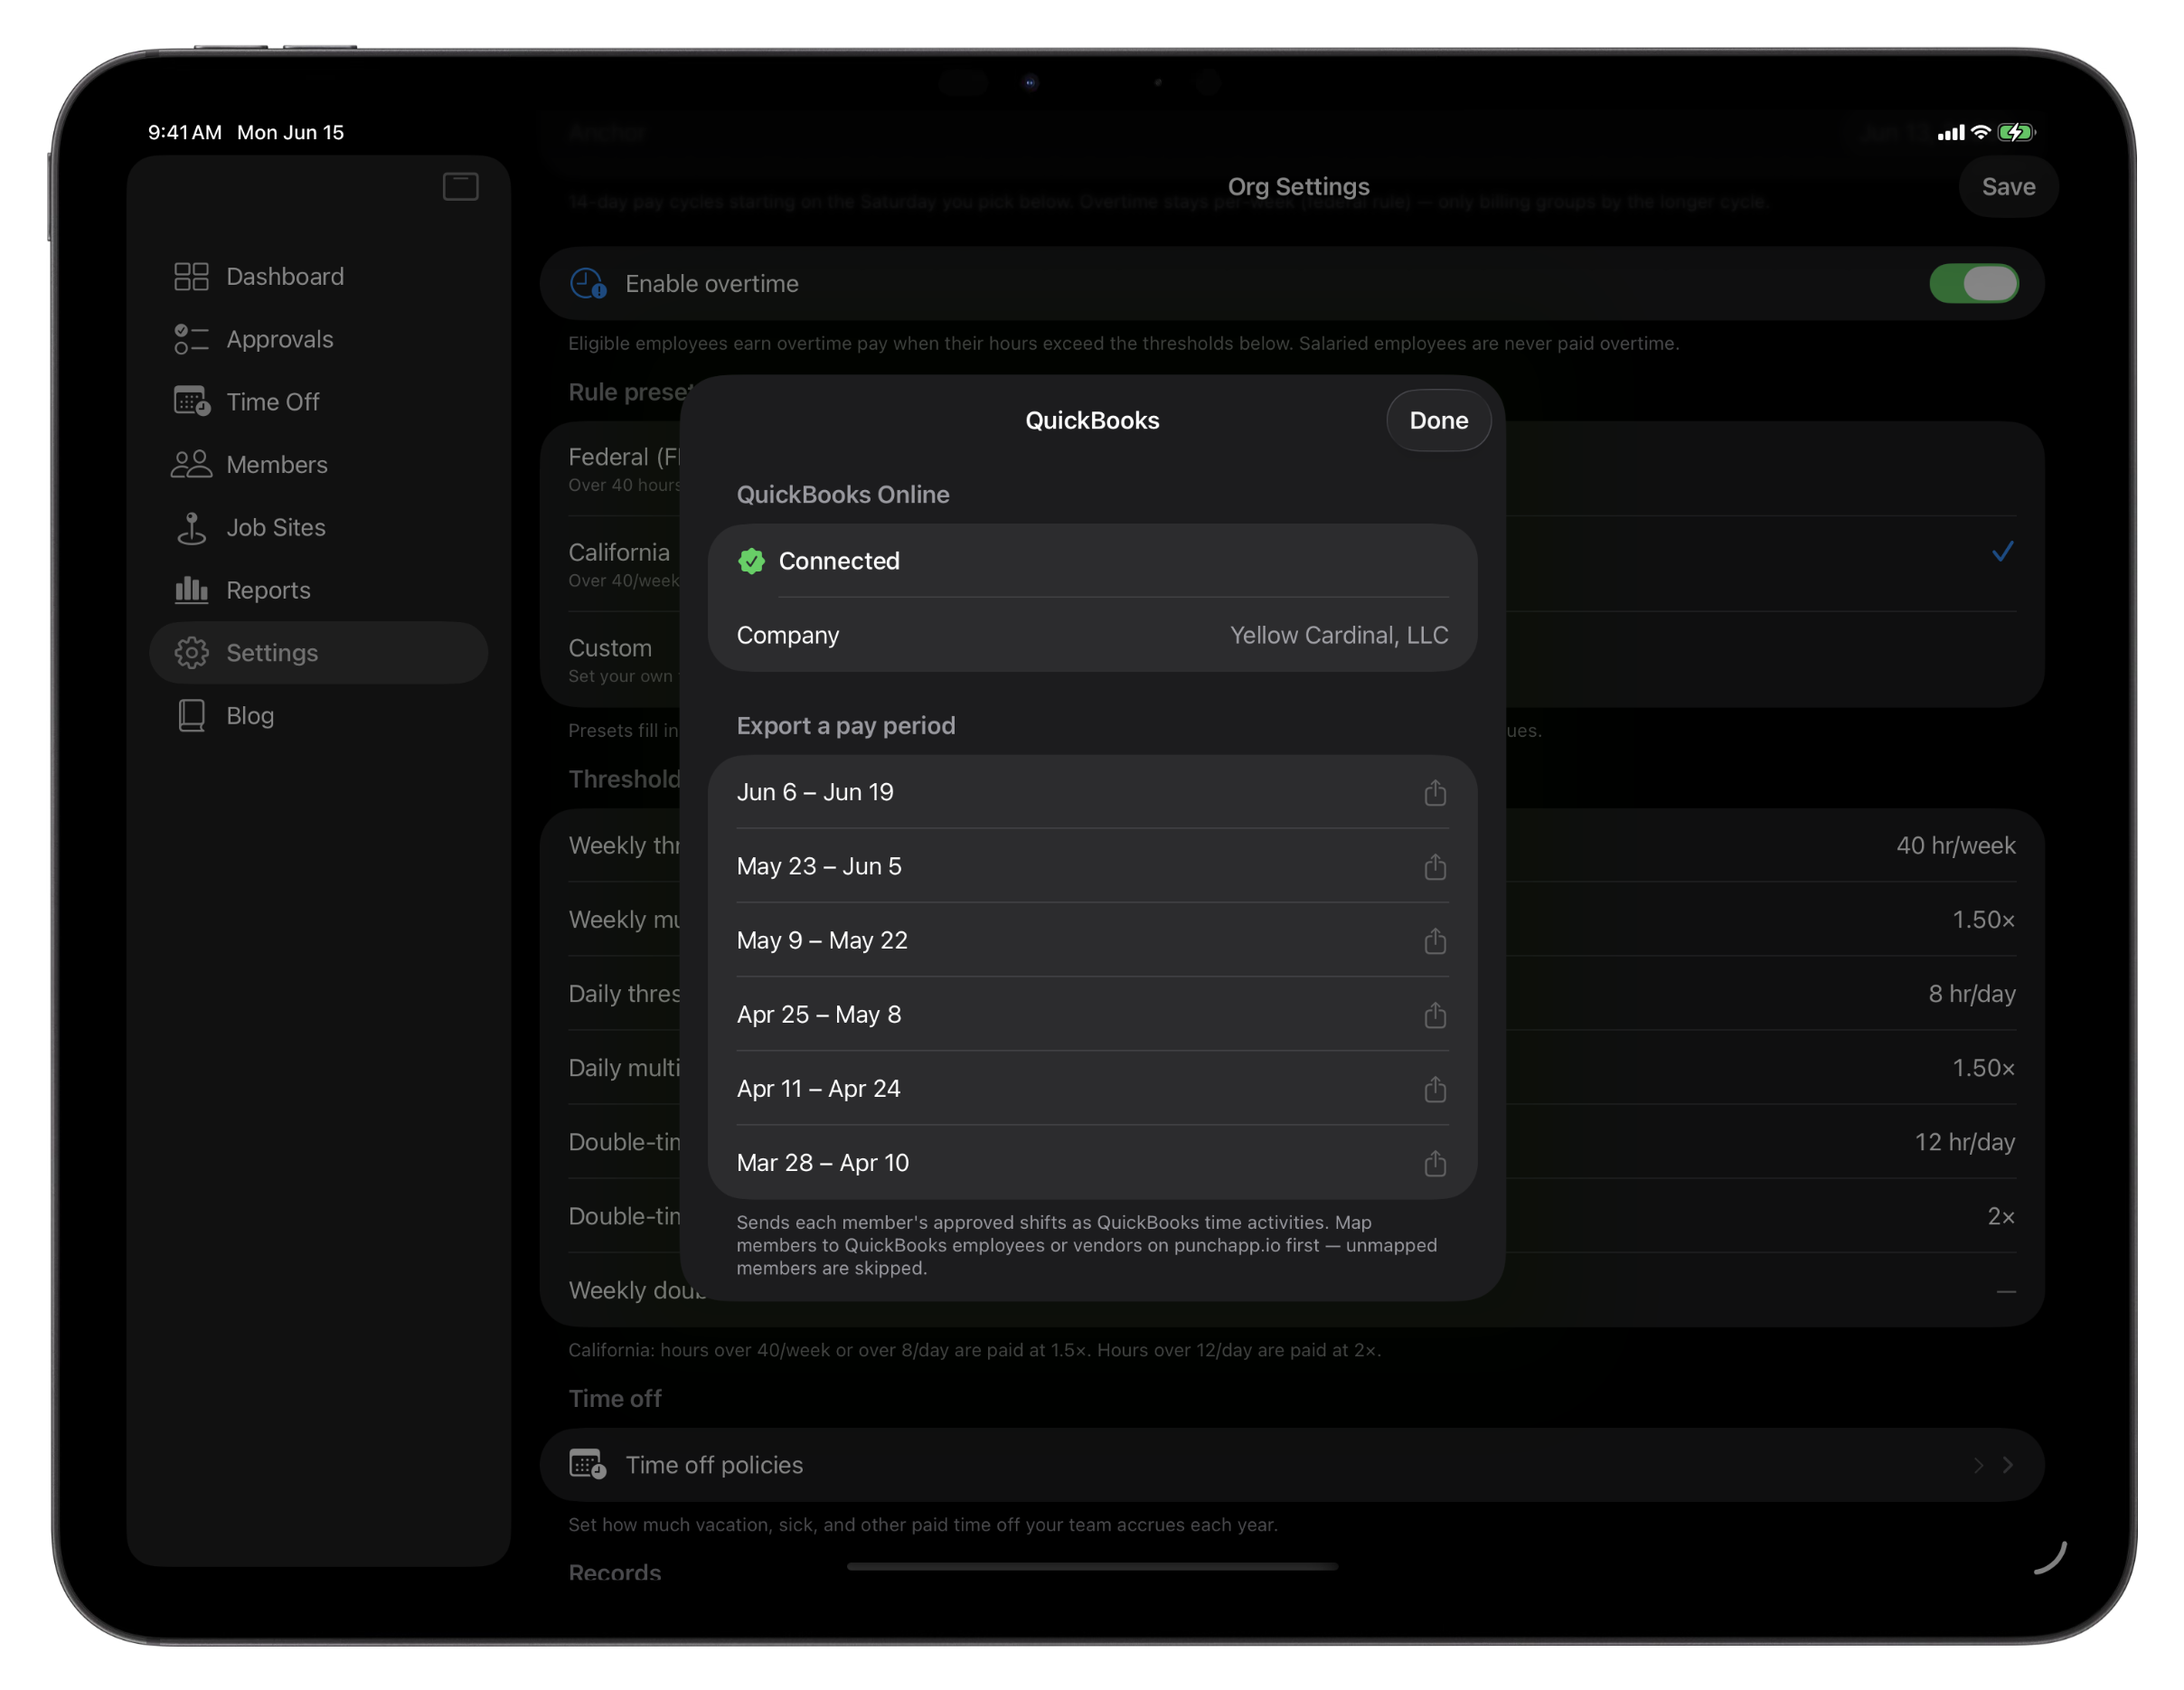This screenshot has height=1690, width=2184.
Task: Tap the Dashboard grid icon
Action: pyautogui.click(x=191, y=276)
